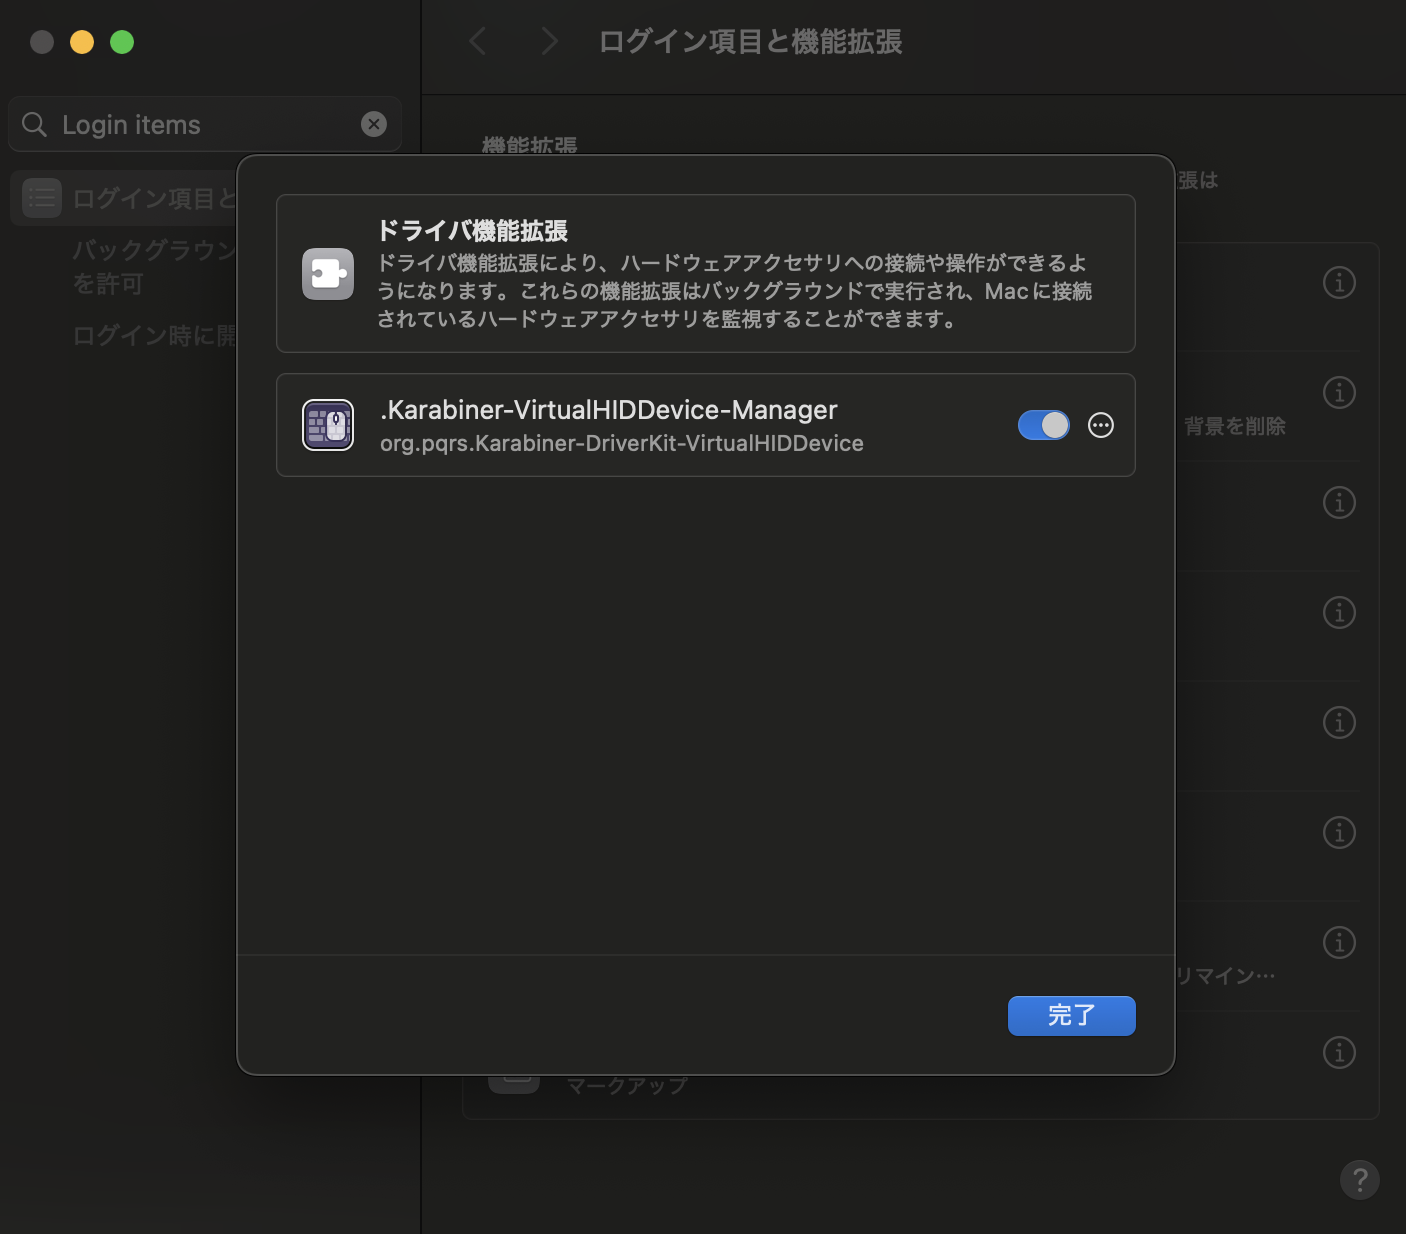
Task: Click the Karabiner-VirtualHIDDevice-Manager keyboard icon
Action: coord(327,425)
